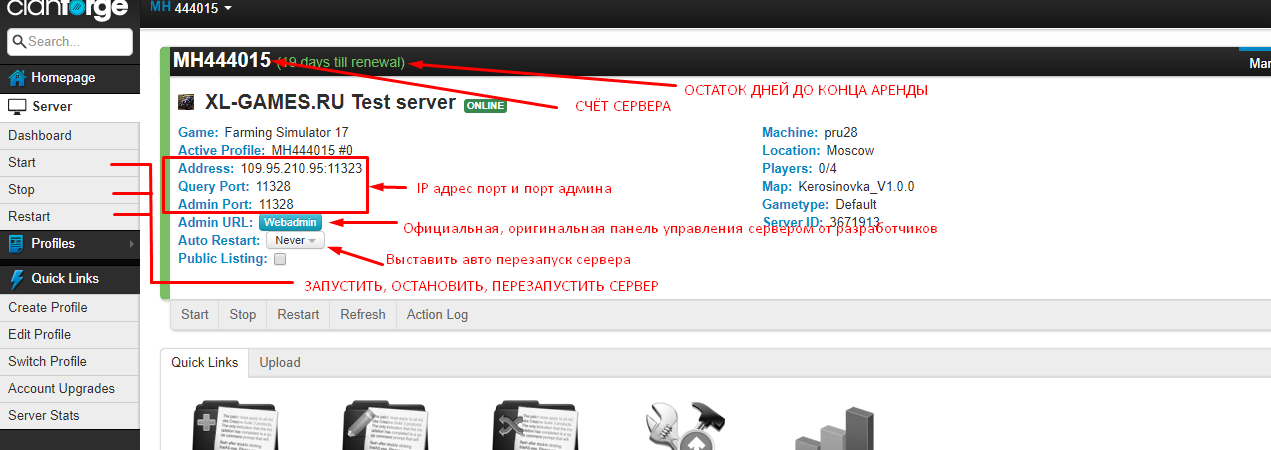Switch to the Upload tab
Screen dimensions: 1271x450
[x=280, y=362]
